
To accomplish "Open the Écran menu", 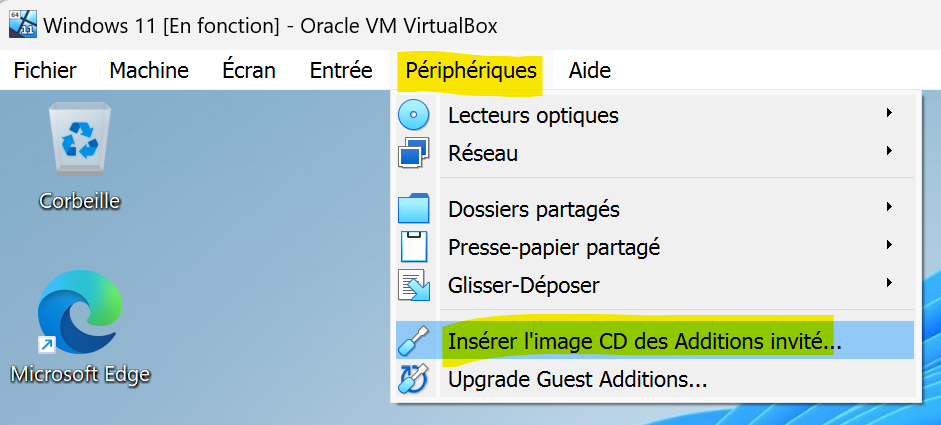I will tap(248, 70).
